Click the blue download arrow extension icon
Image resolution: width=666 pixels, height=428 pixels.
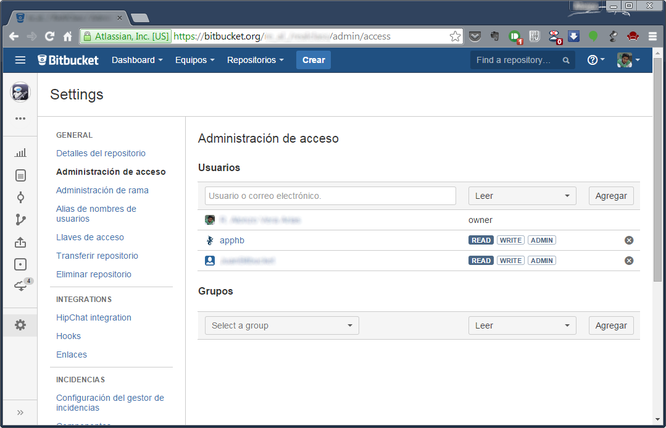point(574,36)
